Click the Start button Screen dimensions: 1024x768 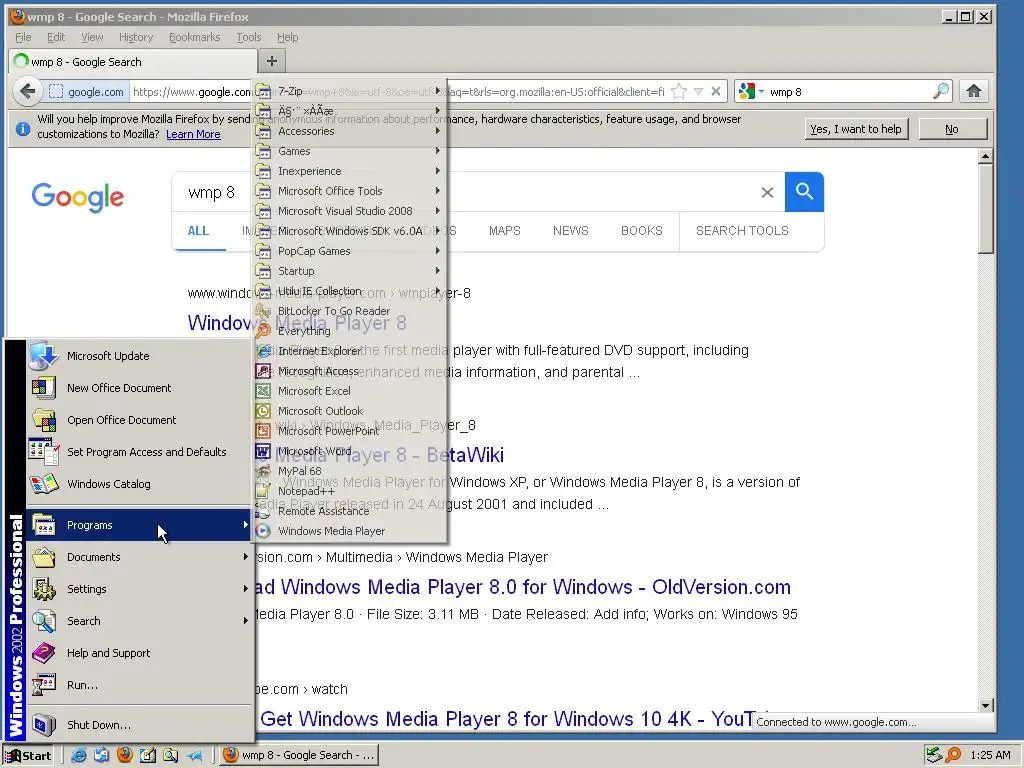[x=29, y=756]
